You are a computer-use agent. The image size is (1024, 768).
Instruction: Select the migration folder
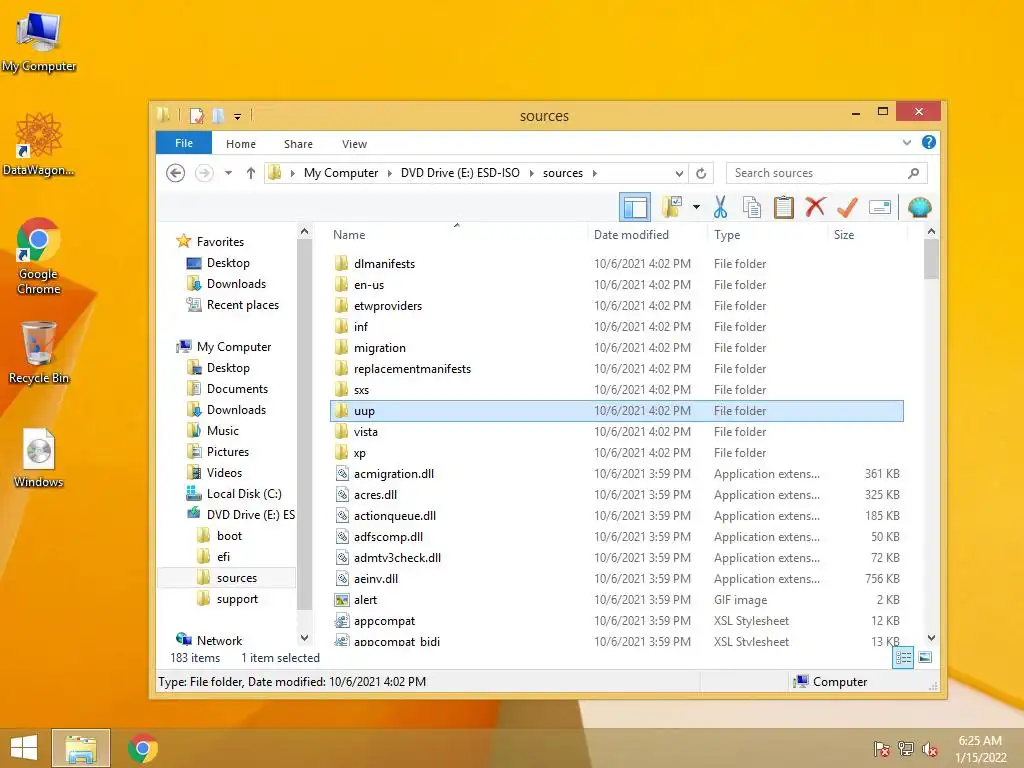(x=379, y=348)
